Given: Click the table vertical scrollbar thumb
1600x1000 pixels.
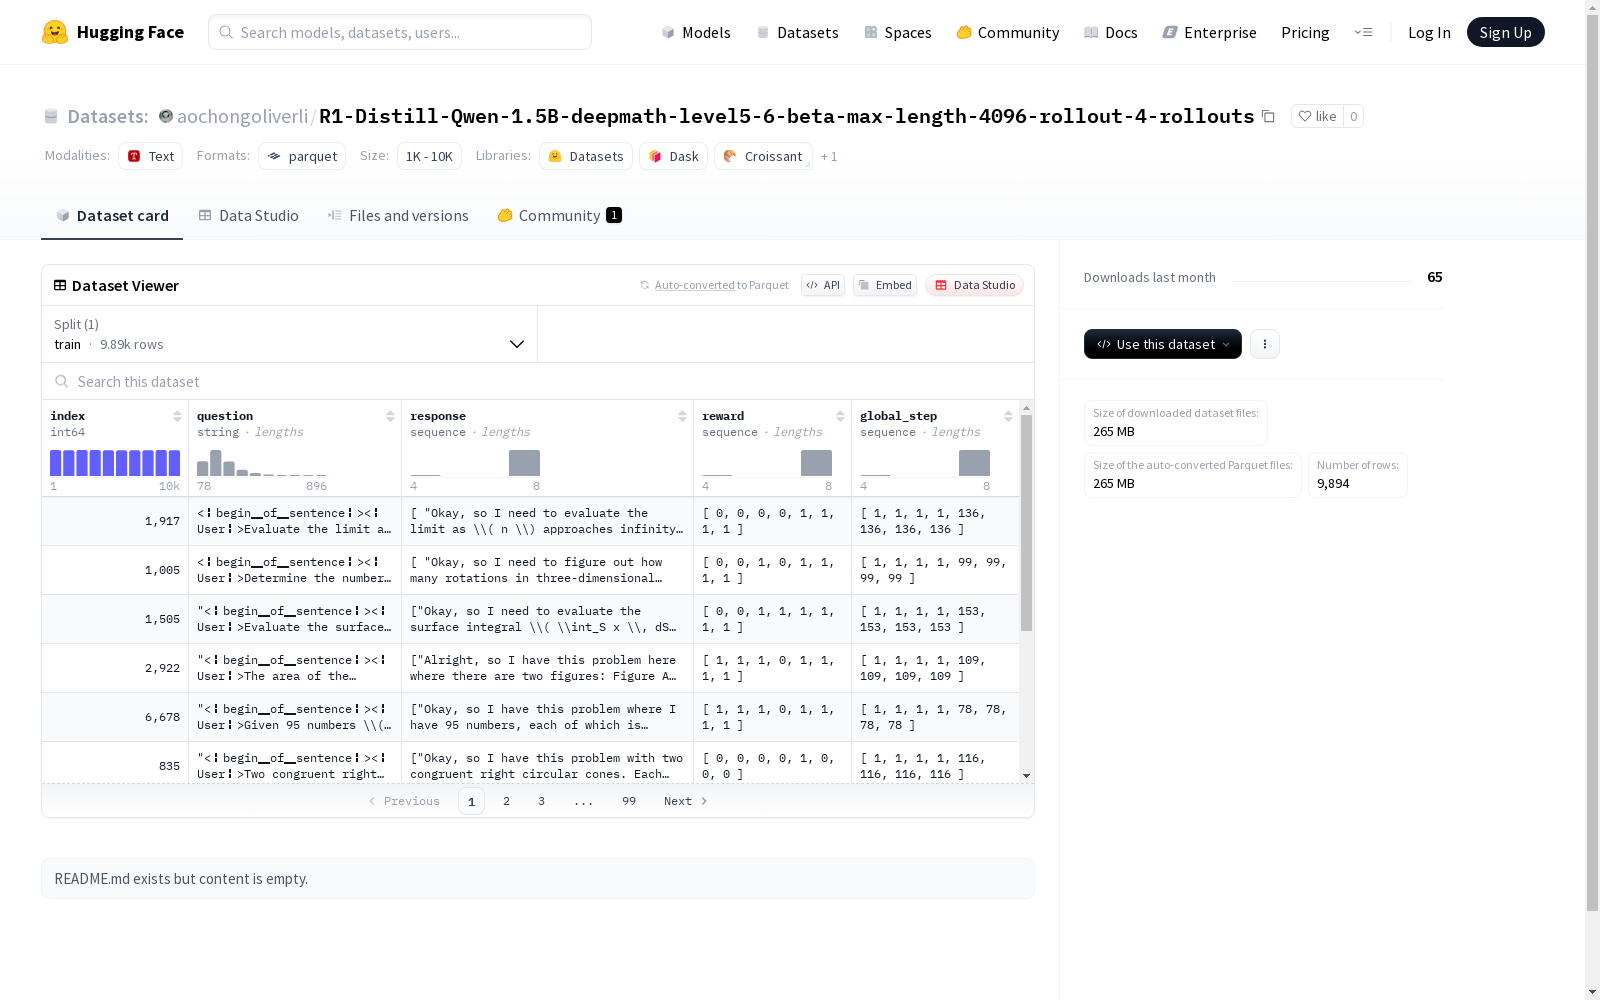Looking at the screenshot, I should point(1026,522).
